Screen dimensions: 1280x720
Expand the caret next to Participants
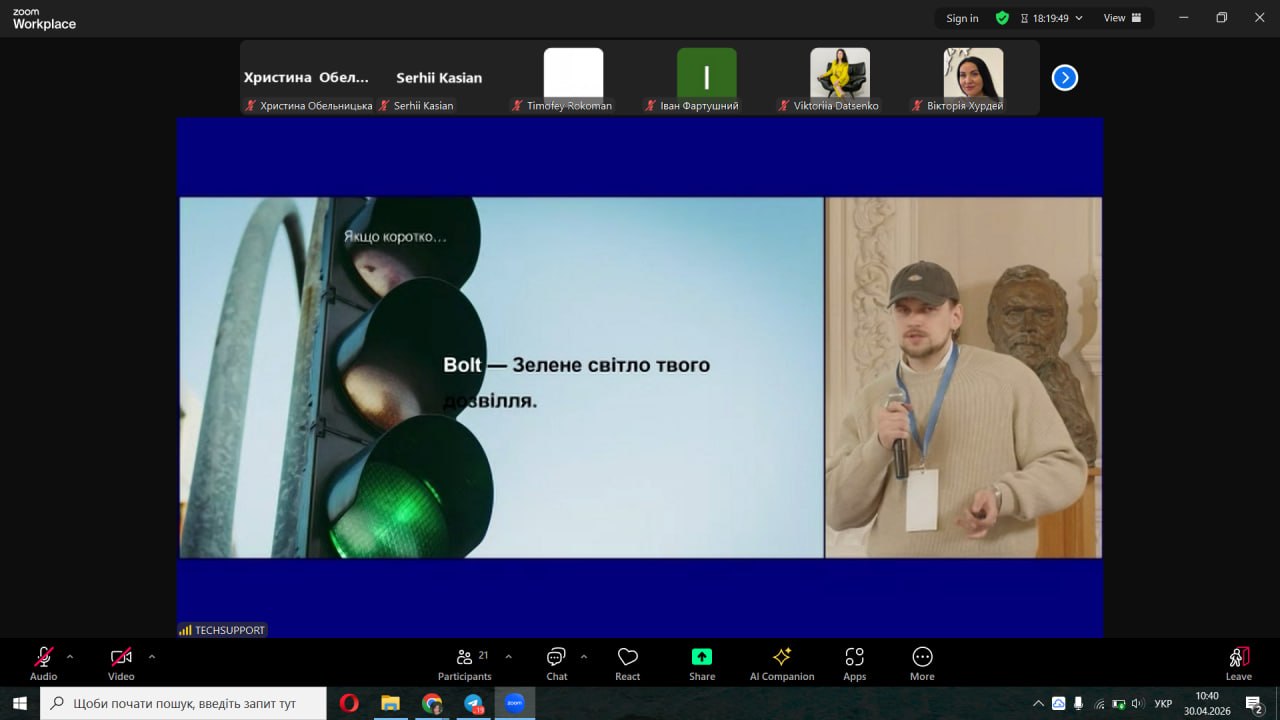tap(508, 657)
